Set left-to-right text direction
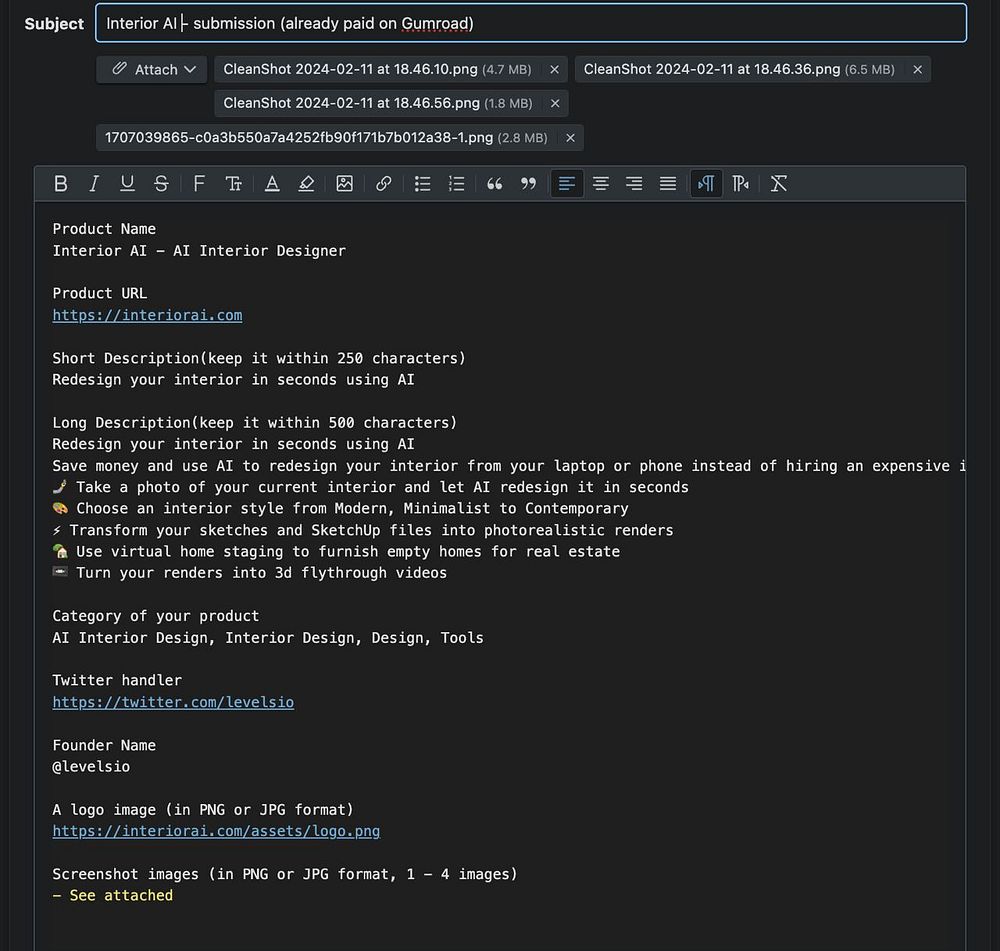The height and width of the screenshot is (951, 1000). pos(707,184)
